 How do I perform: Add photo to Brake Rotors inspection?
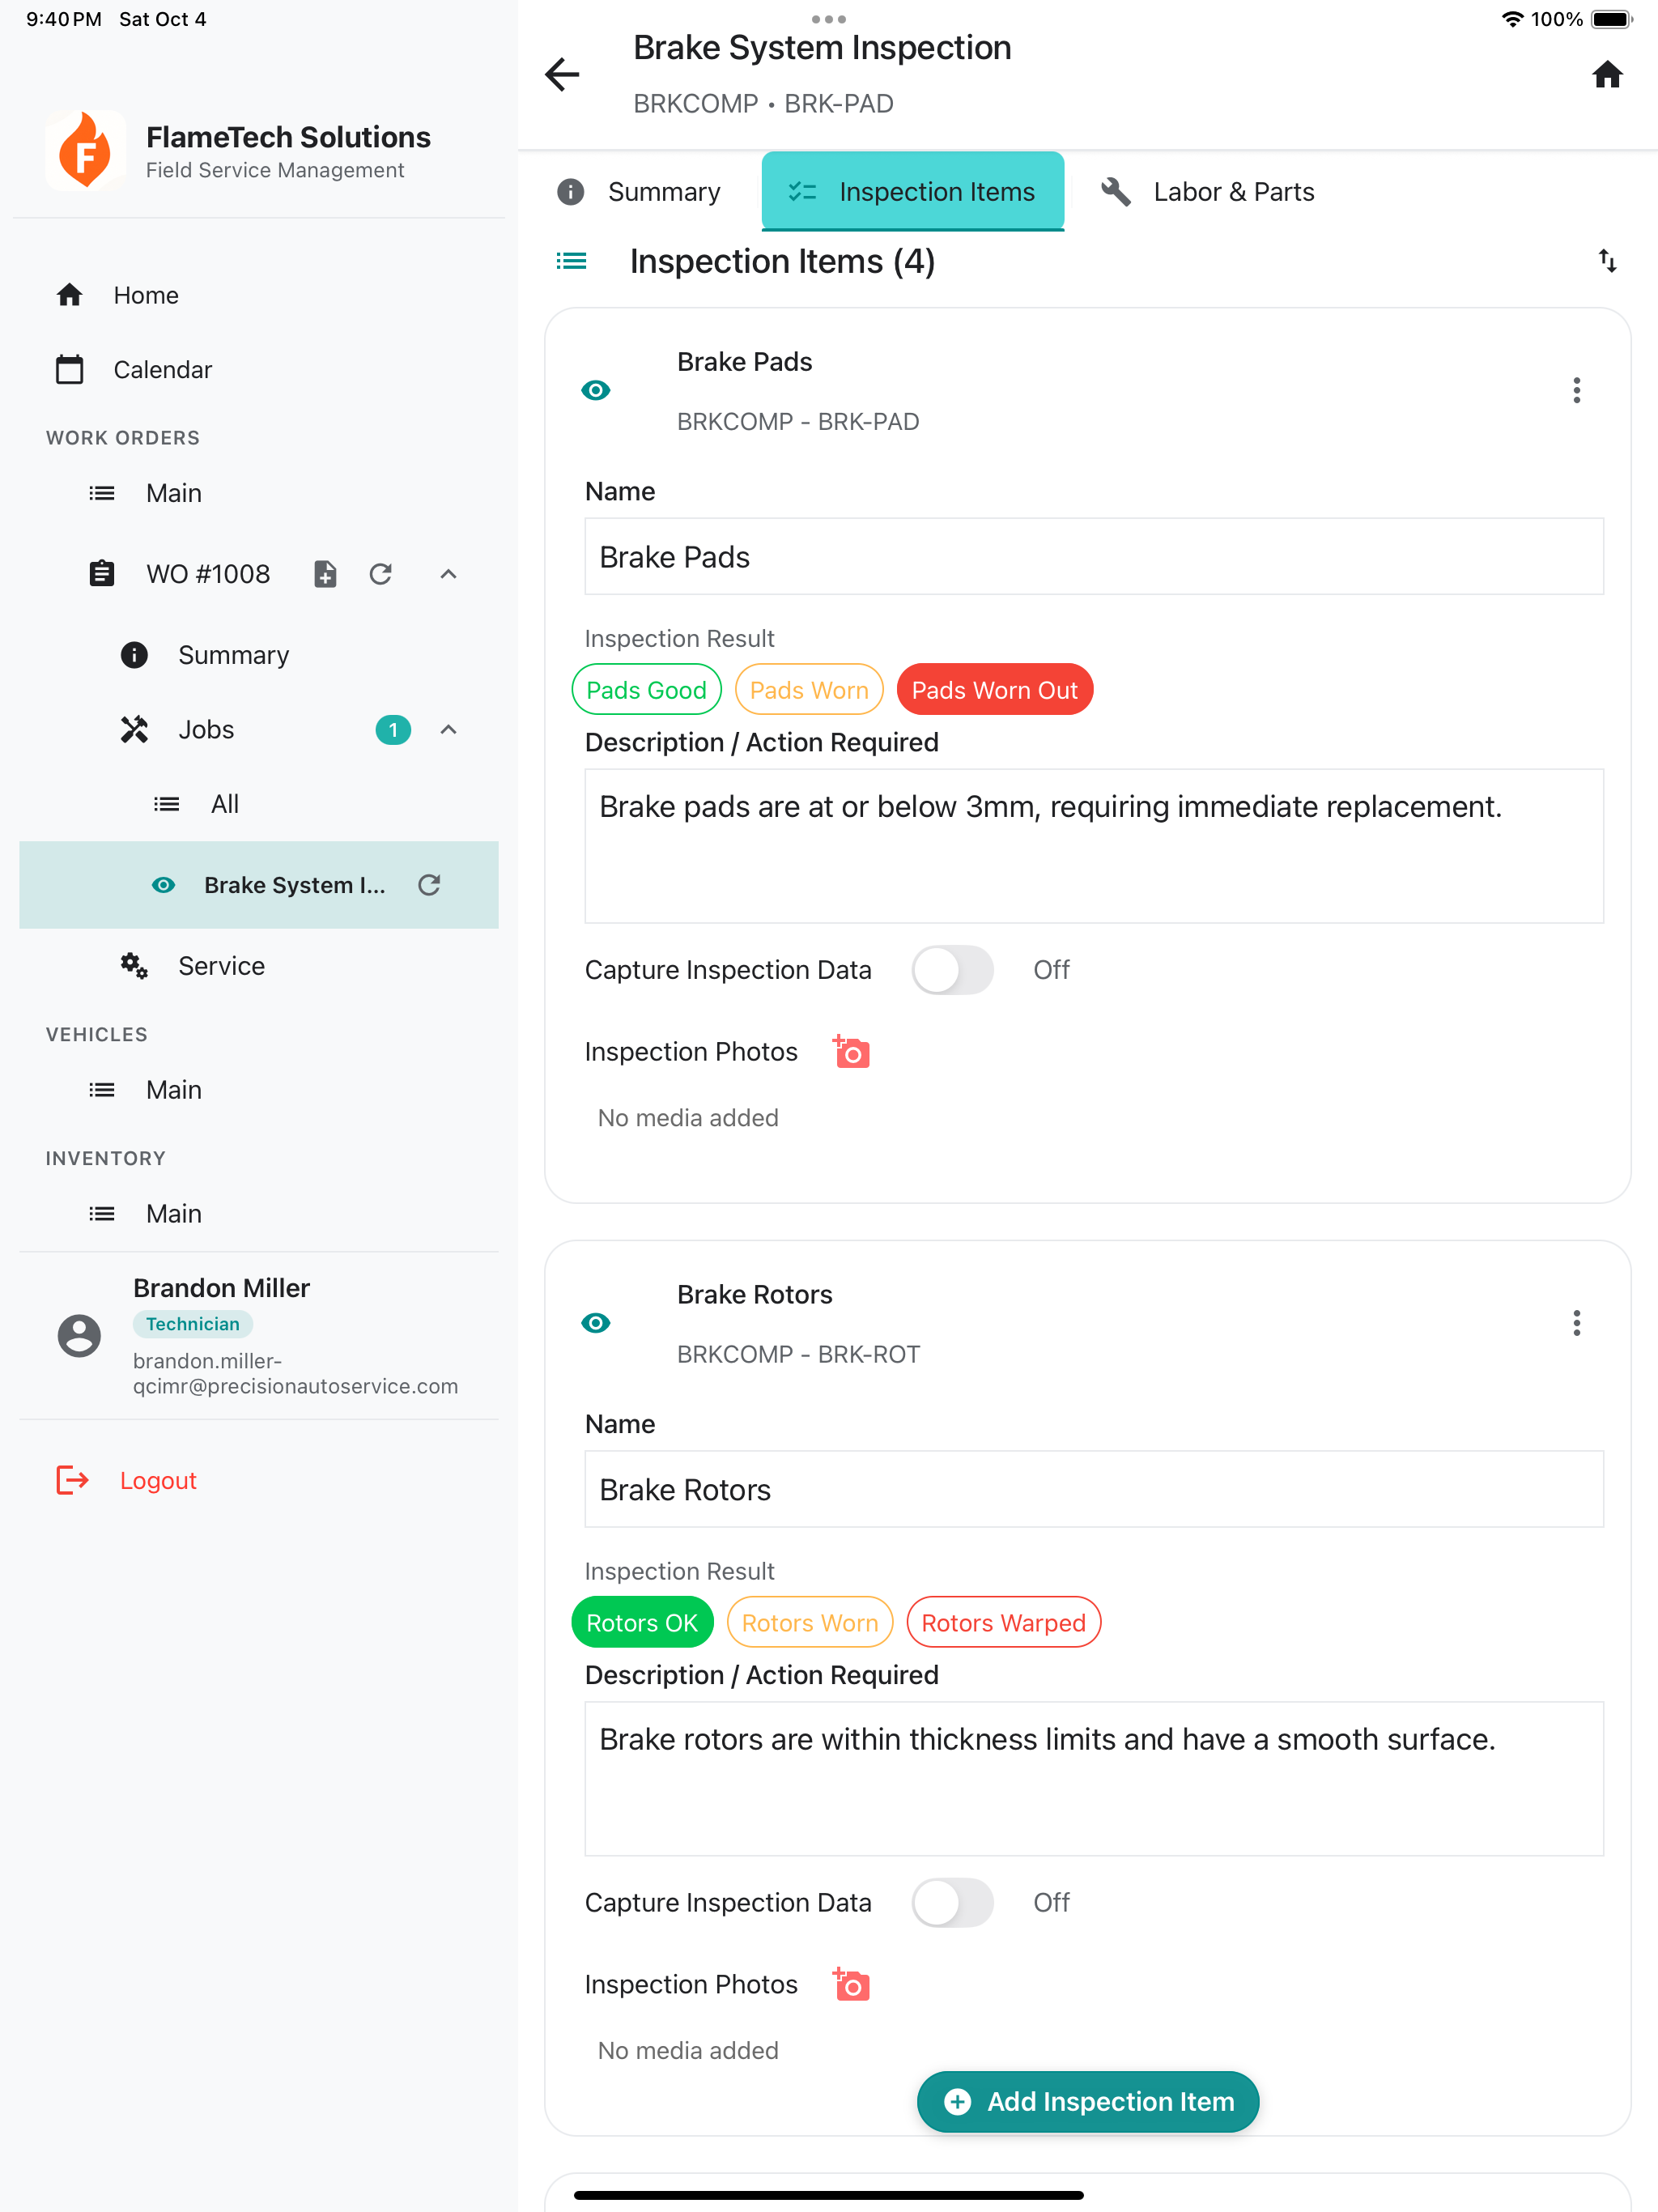click(x=851, y=1984)
